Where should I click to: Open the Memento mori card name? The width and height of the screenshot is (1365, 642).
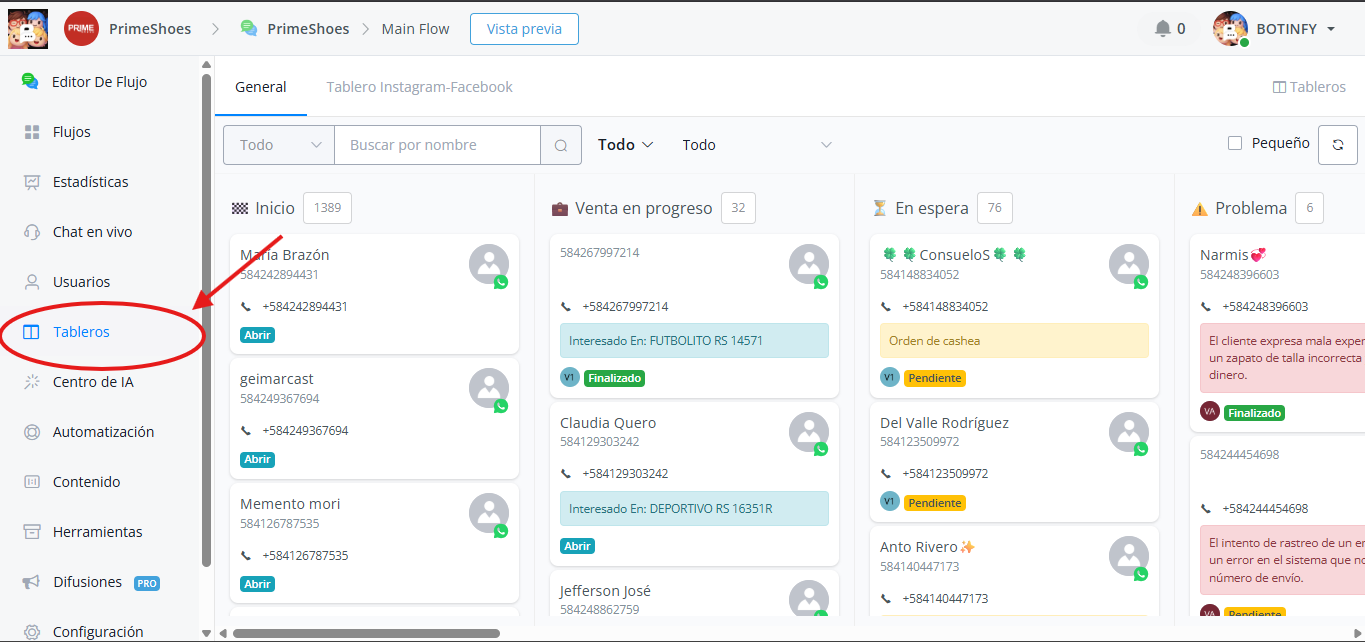(x=290, y=504)
